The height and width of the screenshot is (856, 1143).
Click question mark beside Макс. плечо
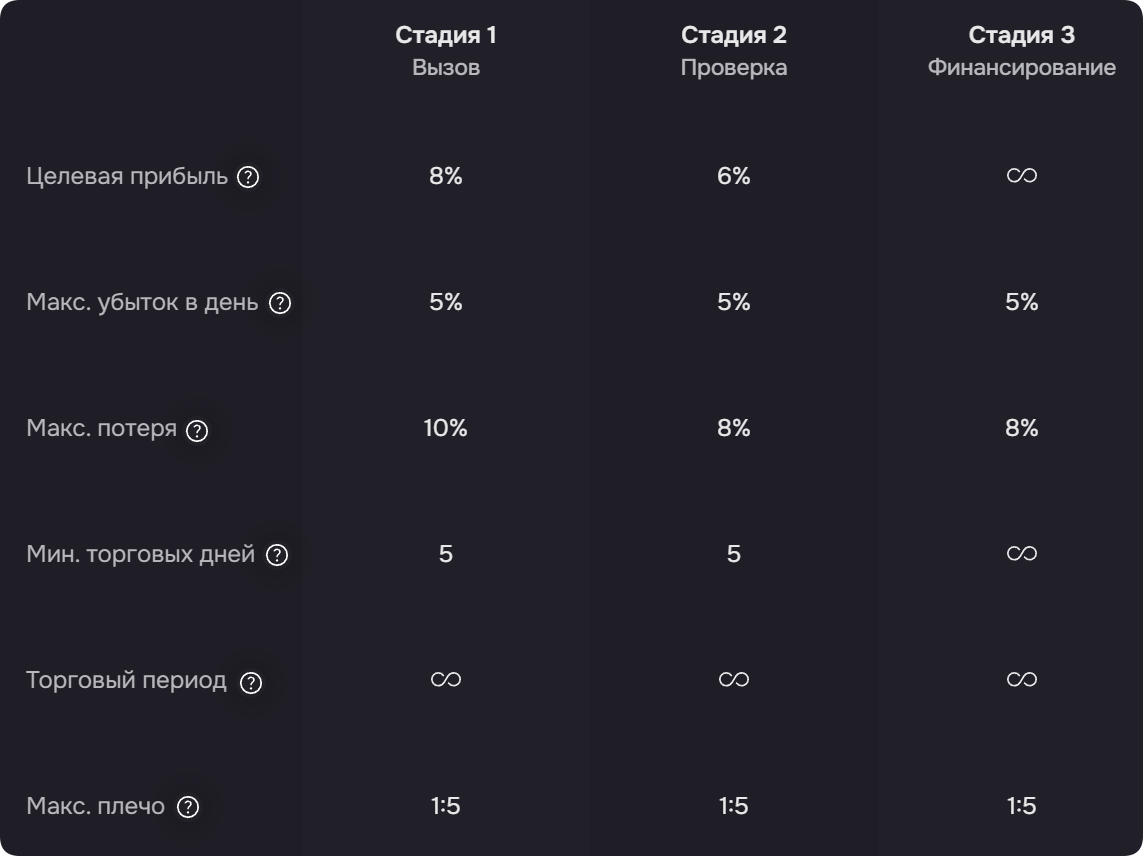pos(188,806)
